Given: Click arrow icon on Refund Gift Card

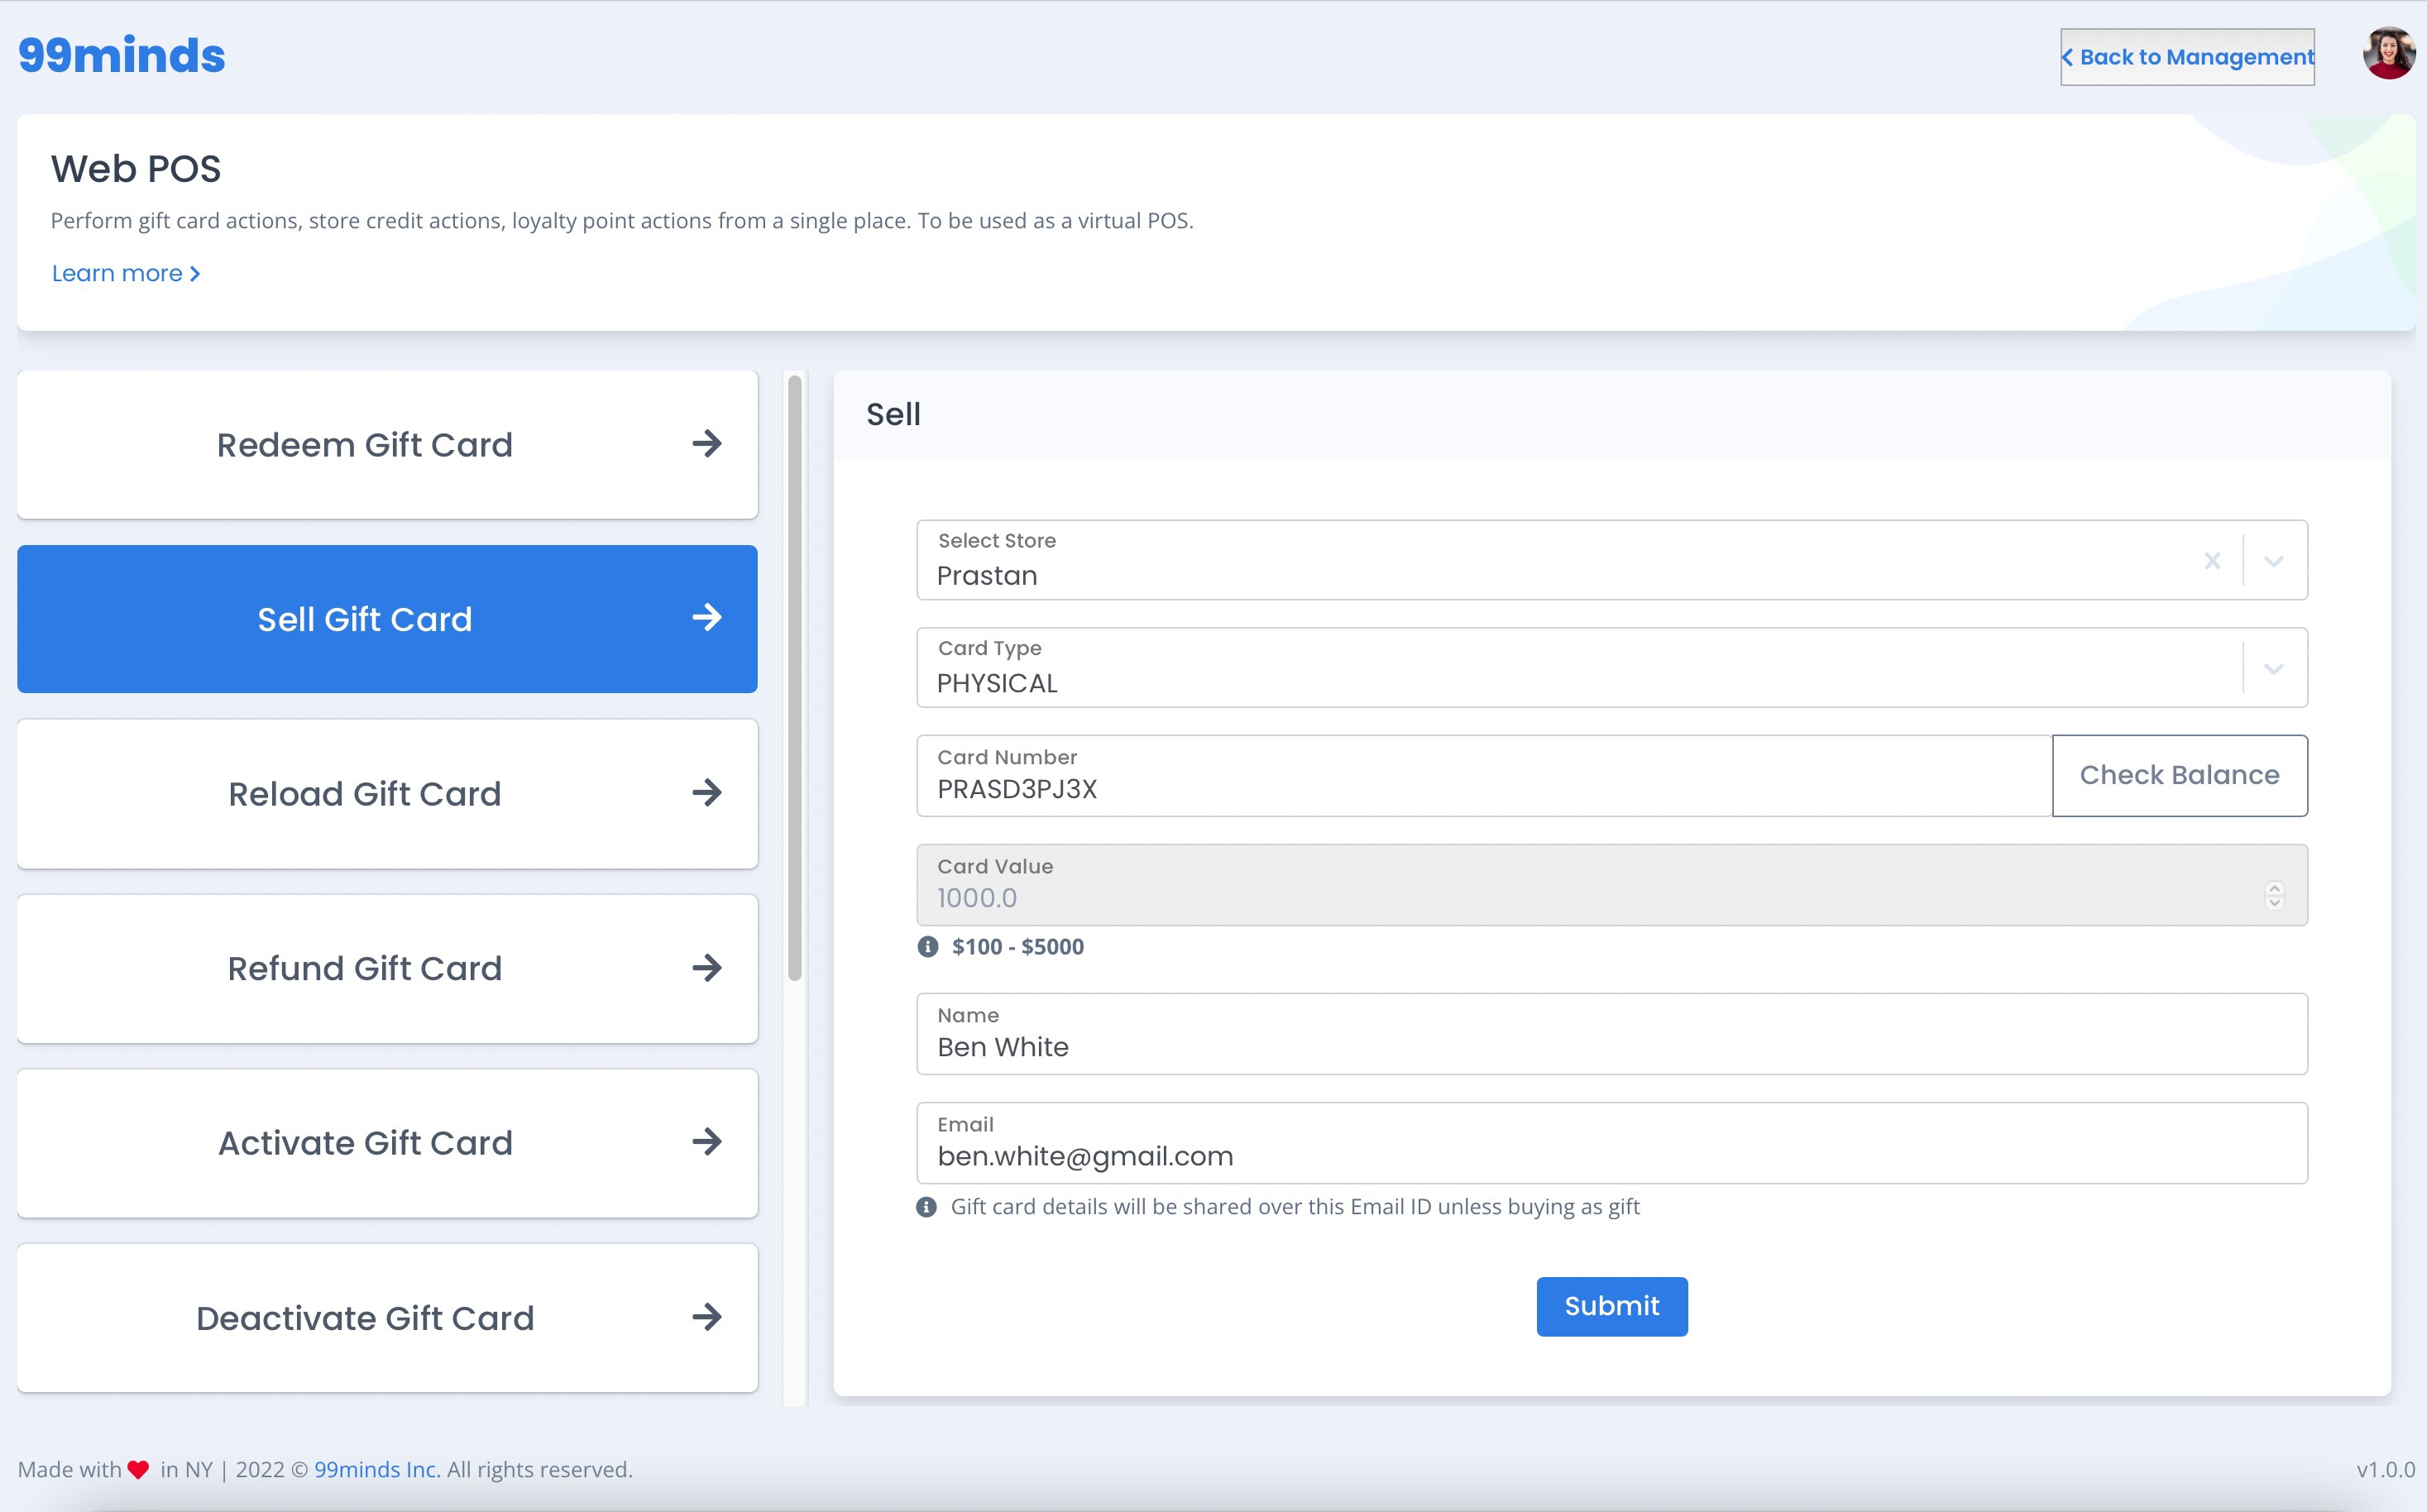Looking at the screenshot, I should (x=707, y=968).
